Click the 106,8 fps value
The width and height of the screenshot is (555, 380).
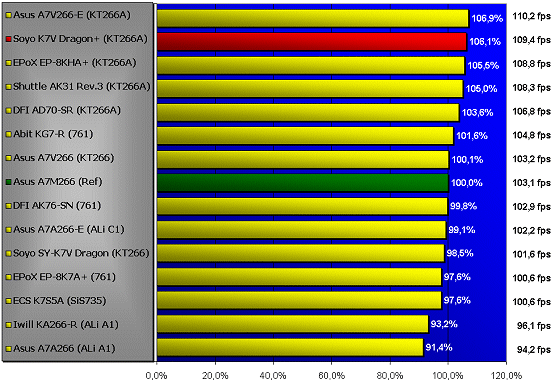coord(532,111)
